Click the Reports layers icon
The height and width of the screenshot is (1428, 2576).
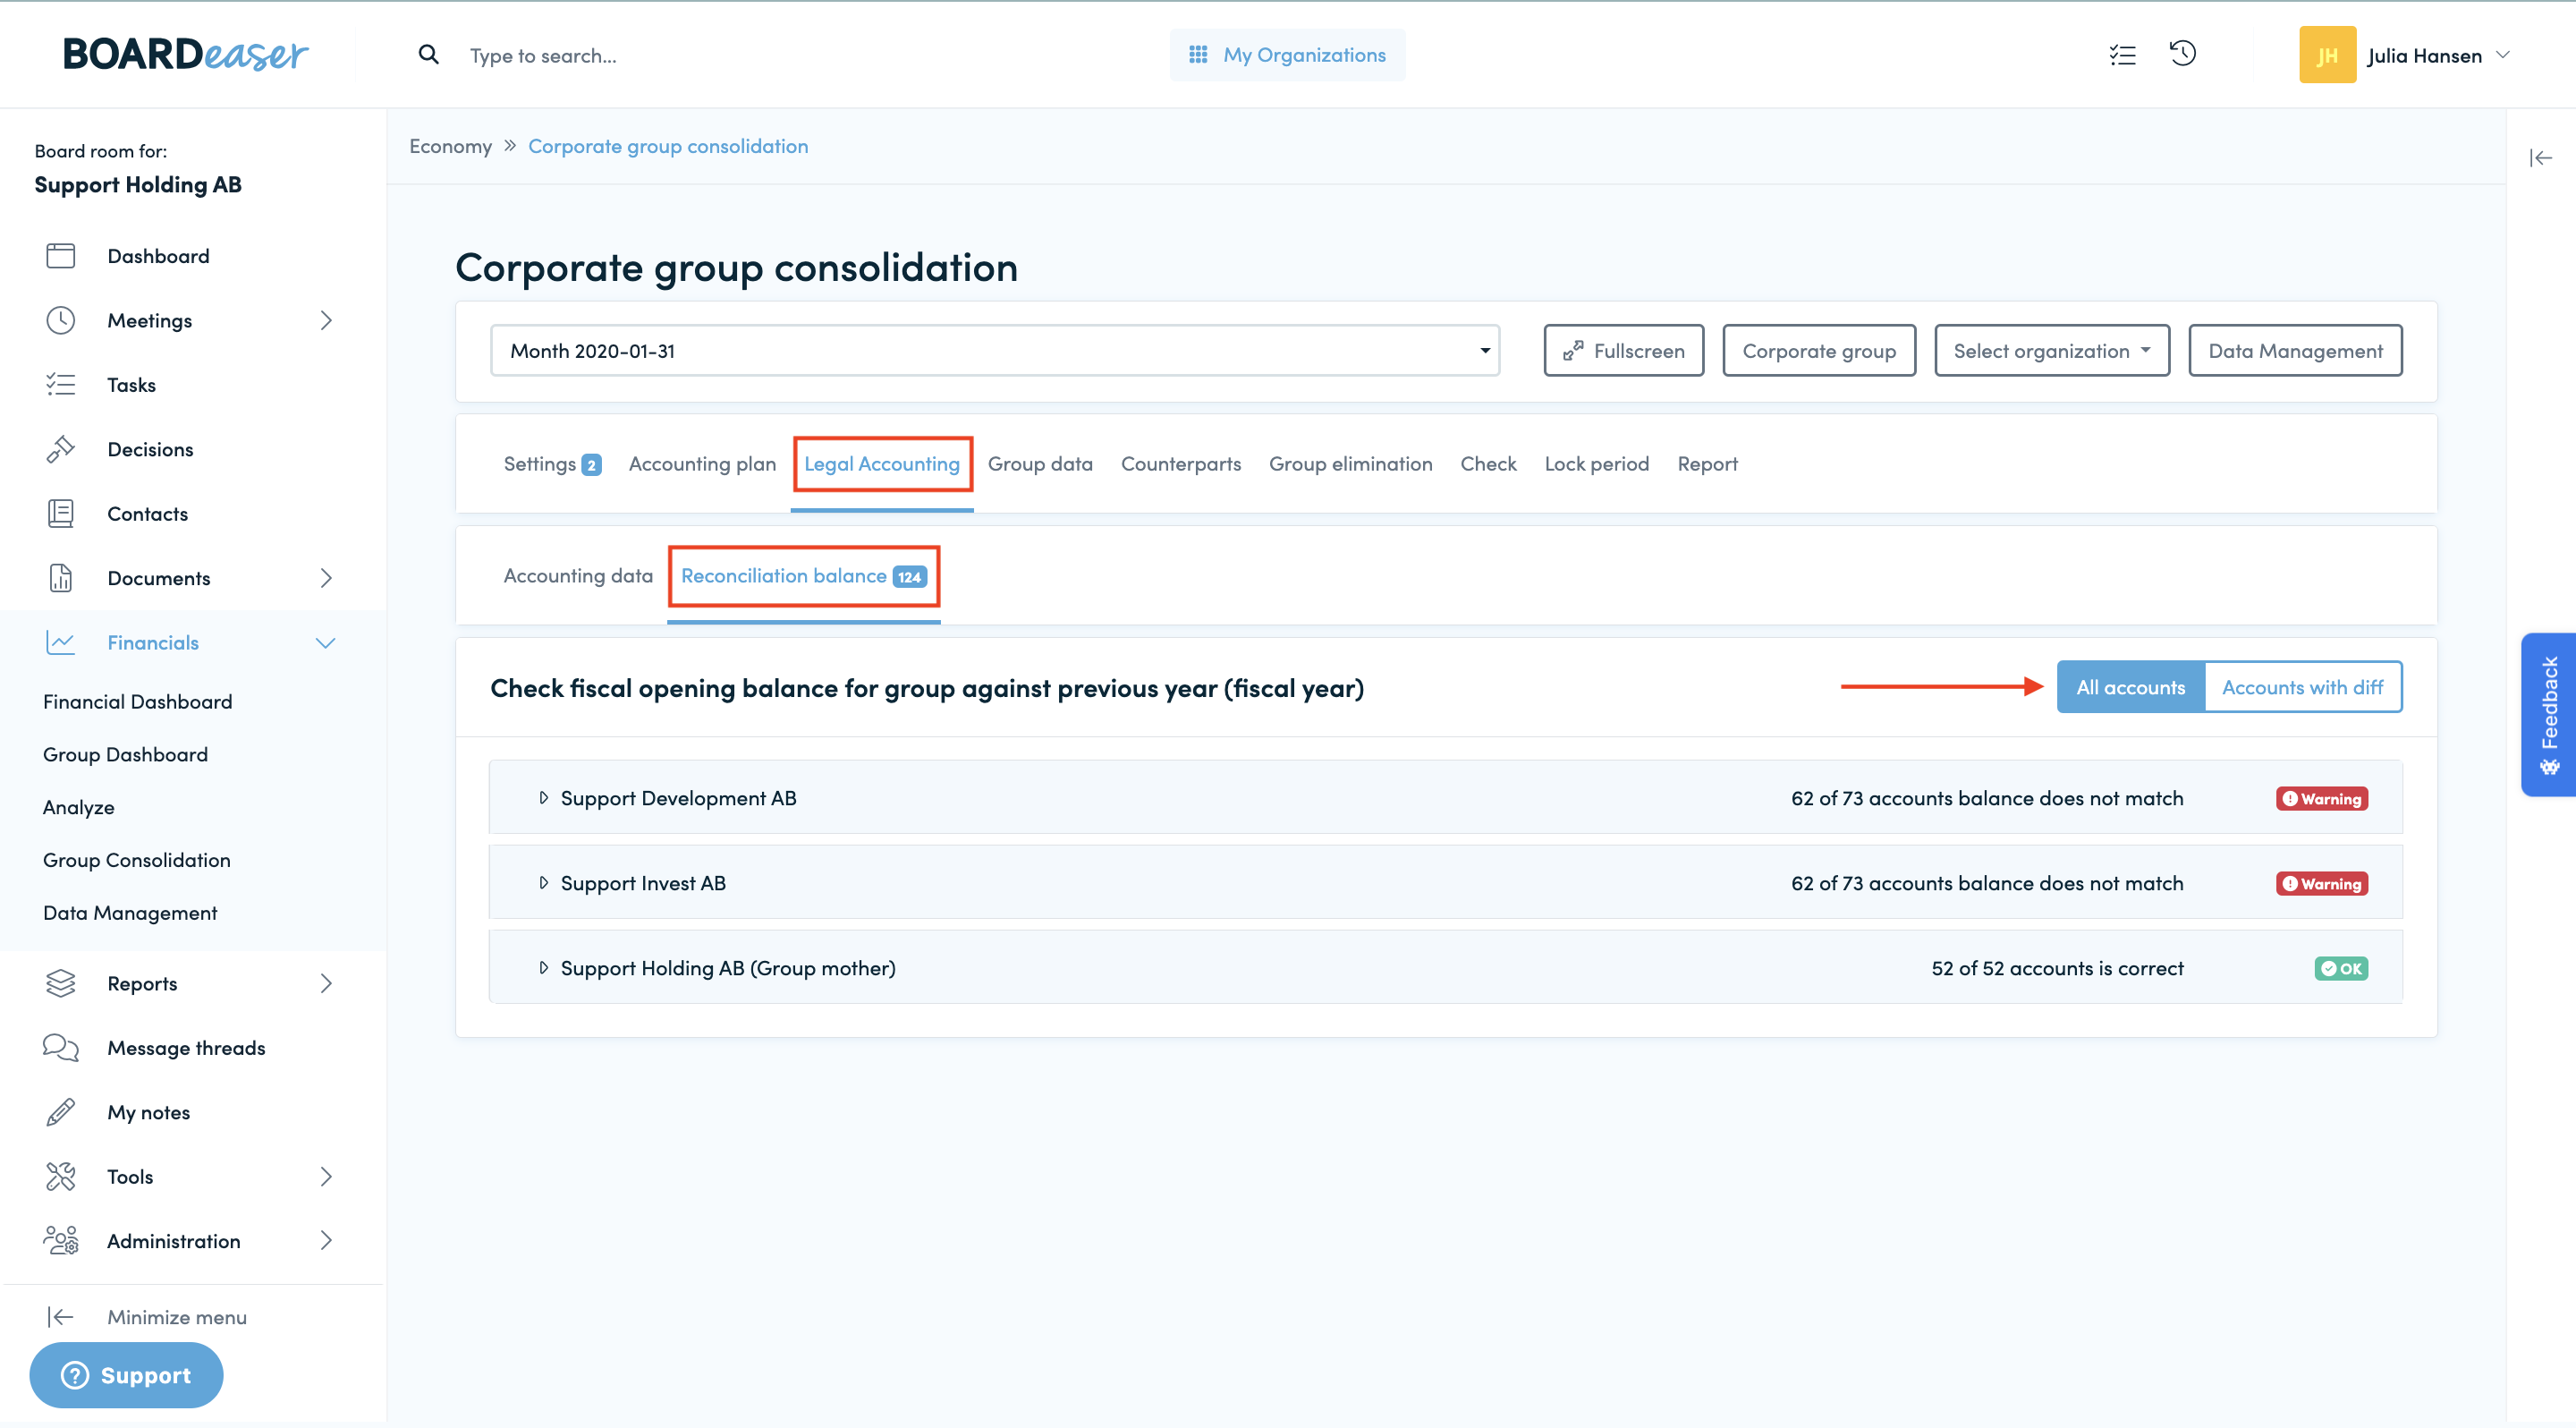60,983
